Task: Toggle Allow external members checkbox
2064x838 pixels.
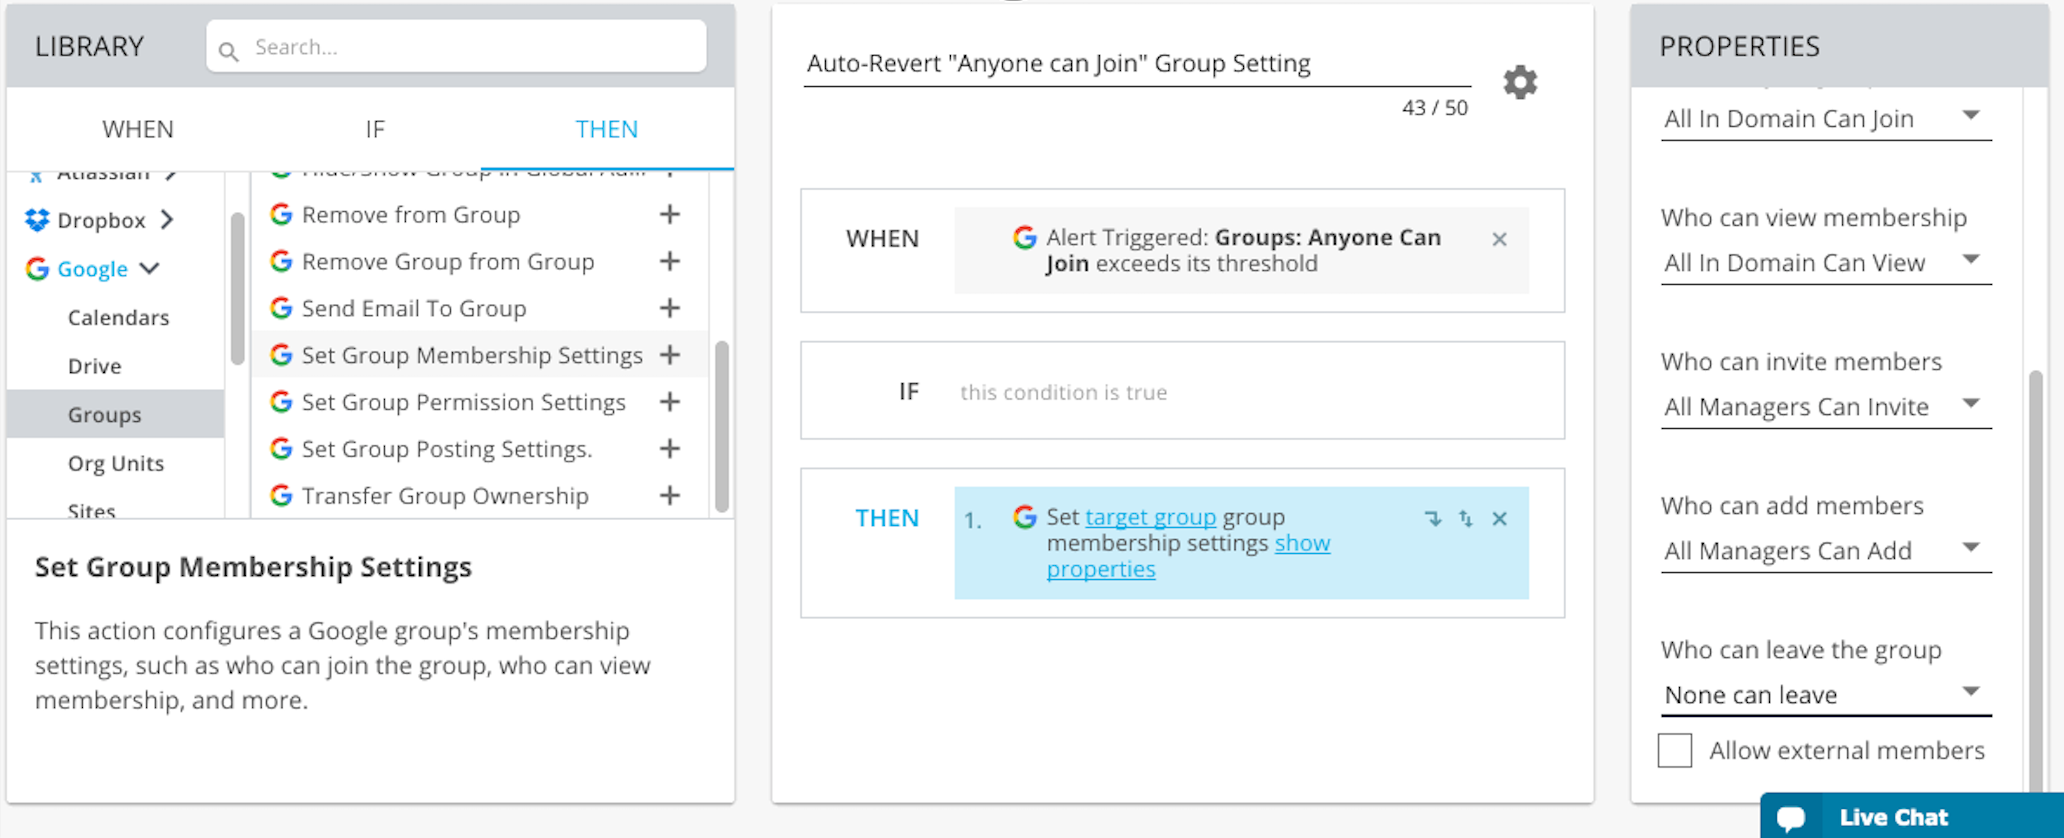Action: (1675, 750)
